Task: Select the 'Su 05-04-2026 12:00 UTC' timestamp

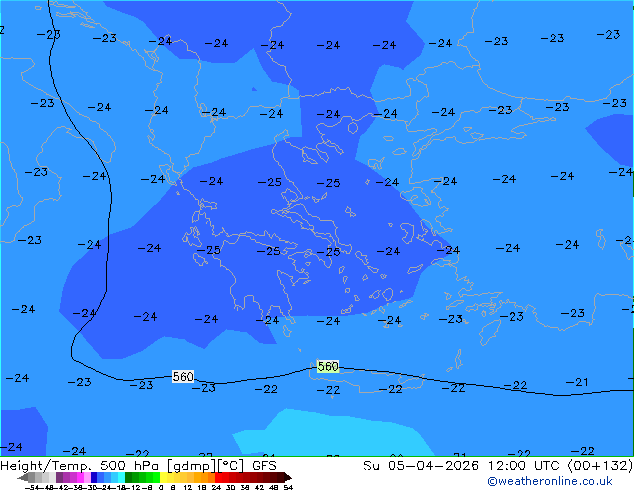Action: pyautogui.click(x=463, y=466)
